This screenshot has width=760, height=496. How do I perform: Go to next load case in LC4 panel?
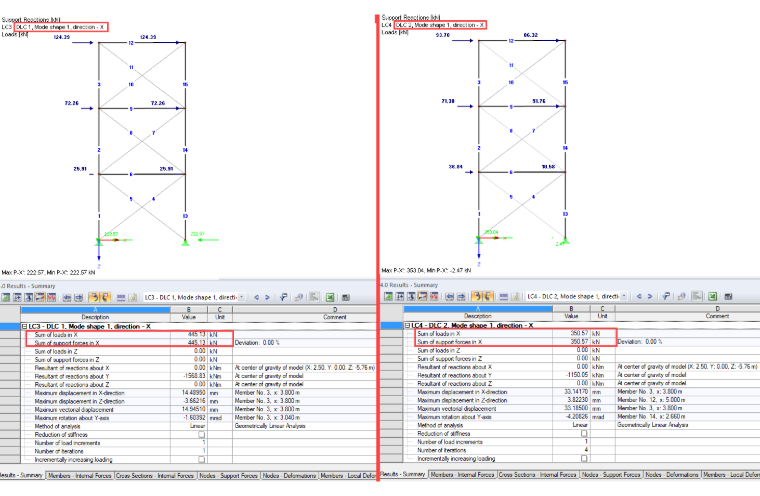coord(649,296)
